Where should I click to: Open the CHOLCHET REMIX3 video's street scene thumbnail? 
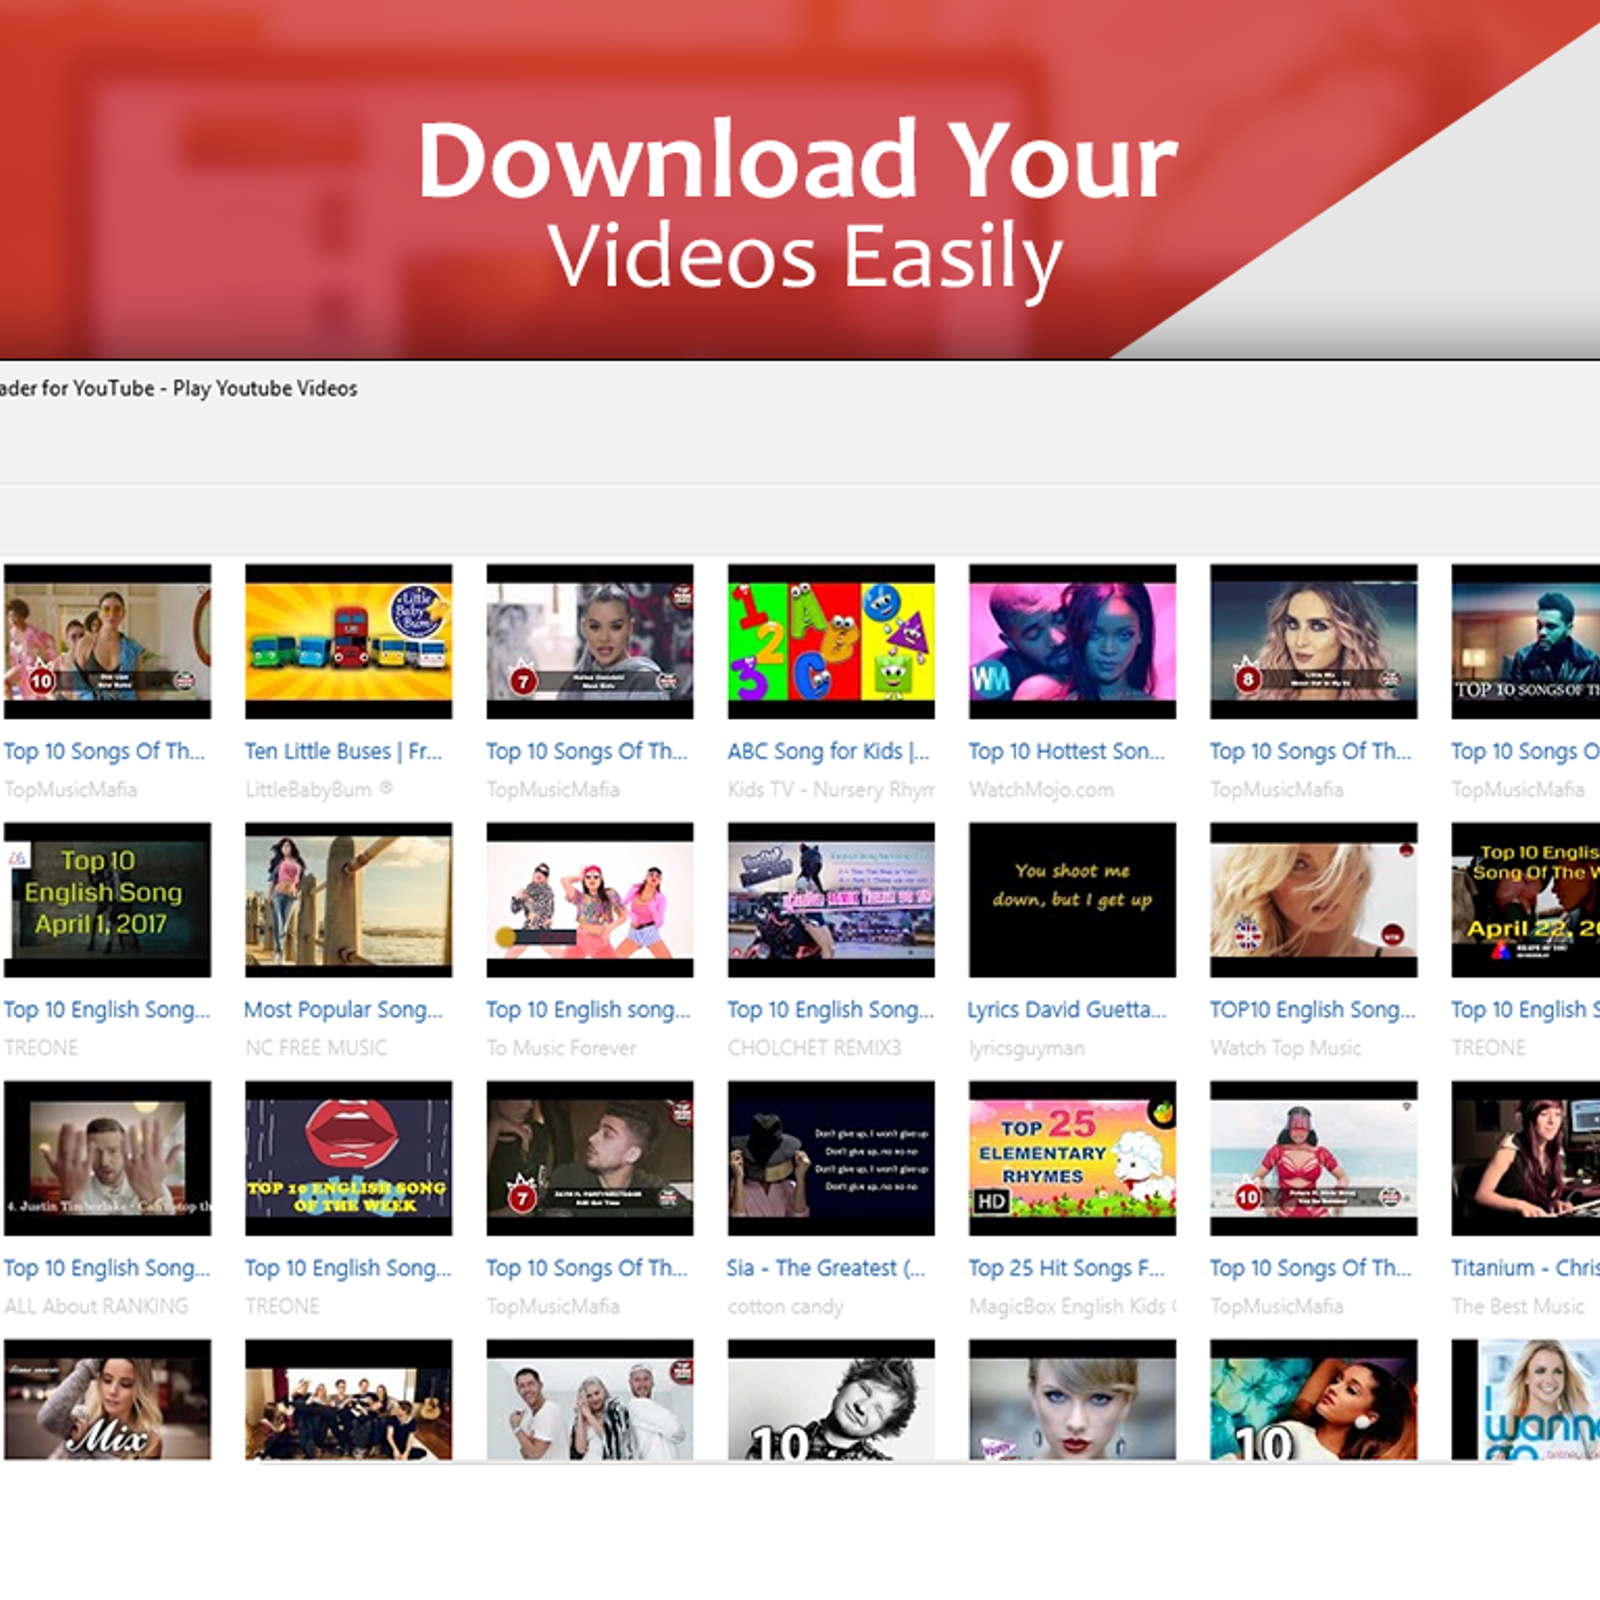831,900
